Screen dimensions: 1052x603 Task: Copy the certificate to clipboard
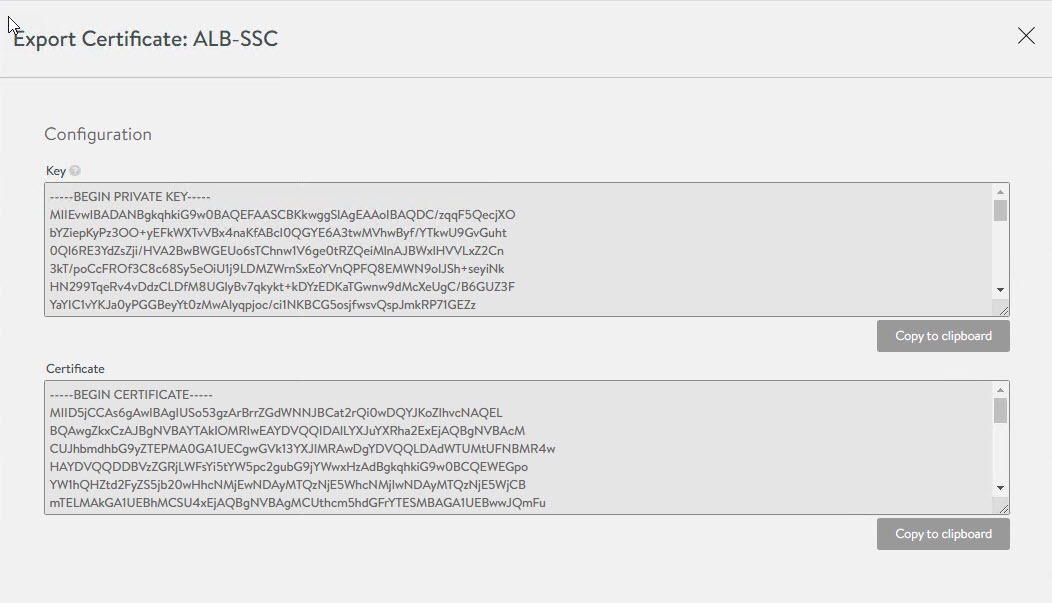click(943, 534)
